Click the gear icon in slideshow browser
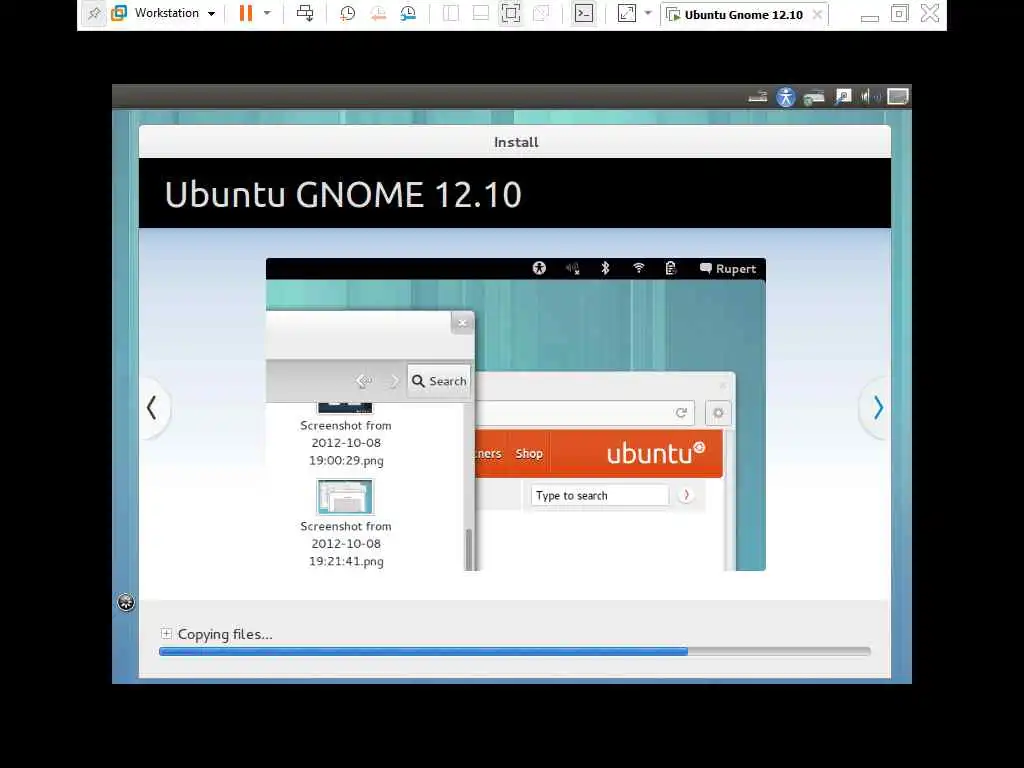1024x768 pixels. [x=718, y=413]
